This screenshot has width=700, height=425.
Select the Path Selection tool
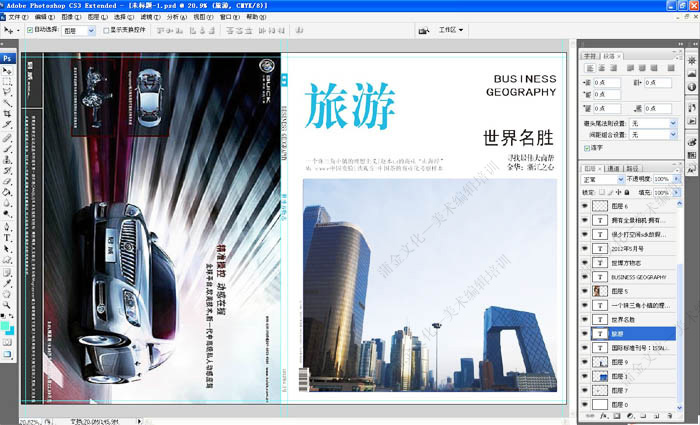[7, 249]
